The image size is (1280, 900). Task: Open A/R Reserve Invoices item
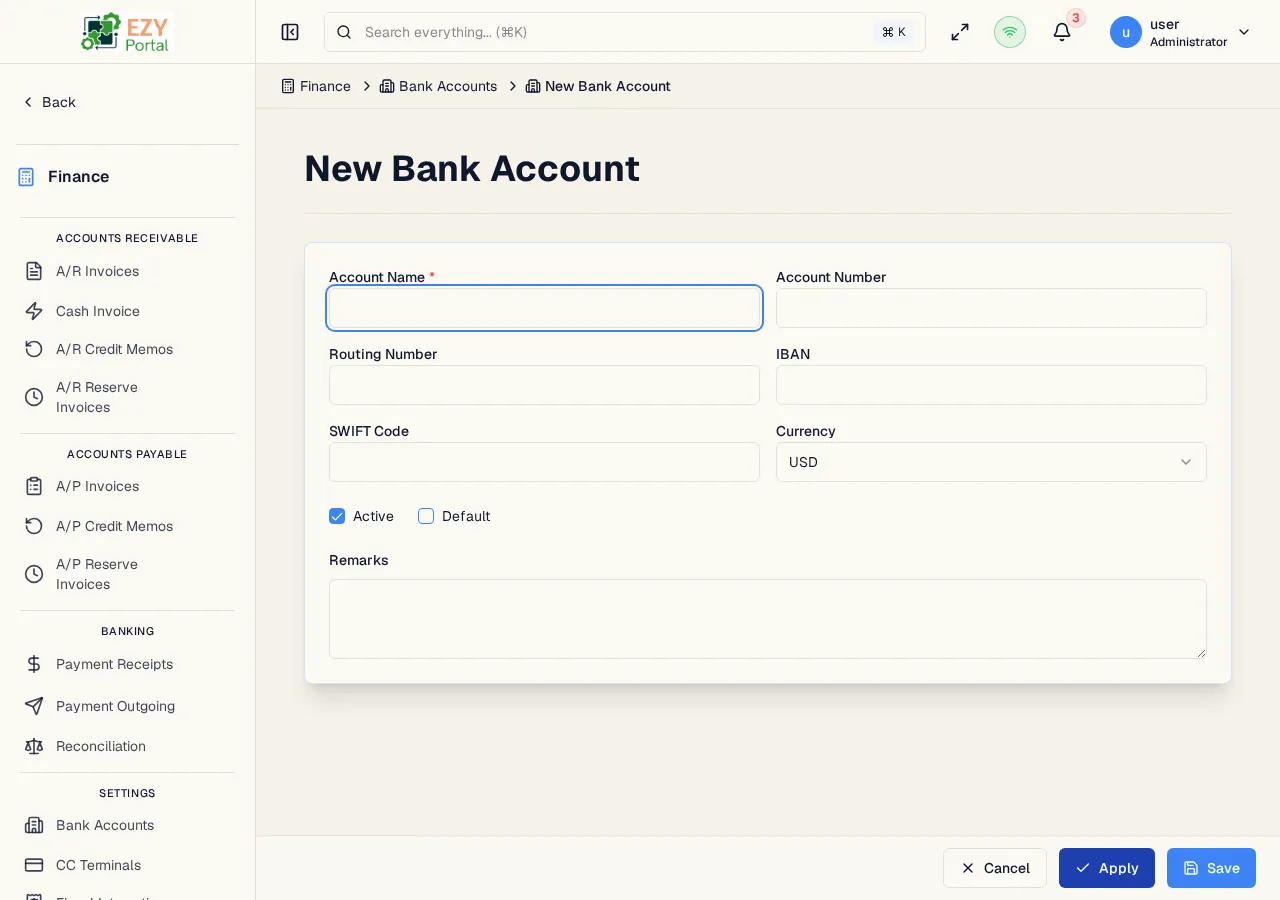pyautogui.click(x=97, y=397)
